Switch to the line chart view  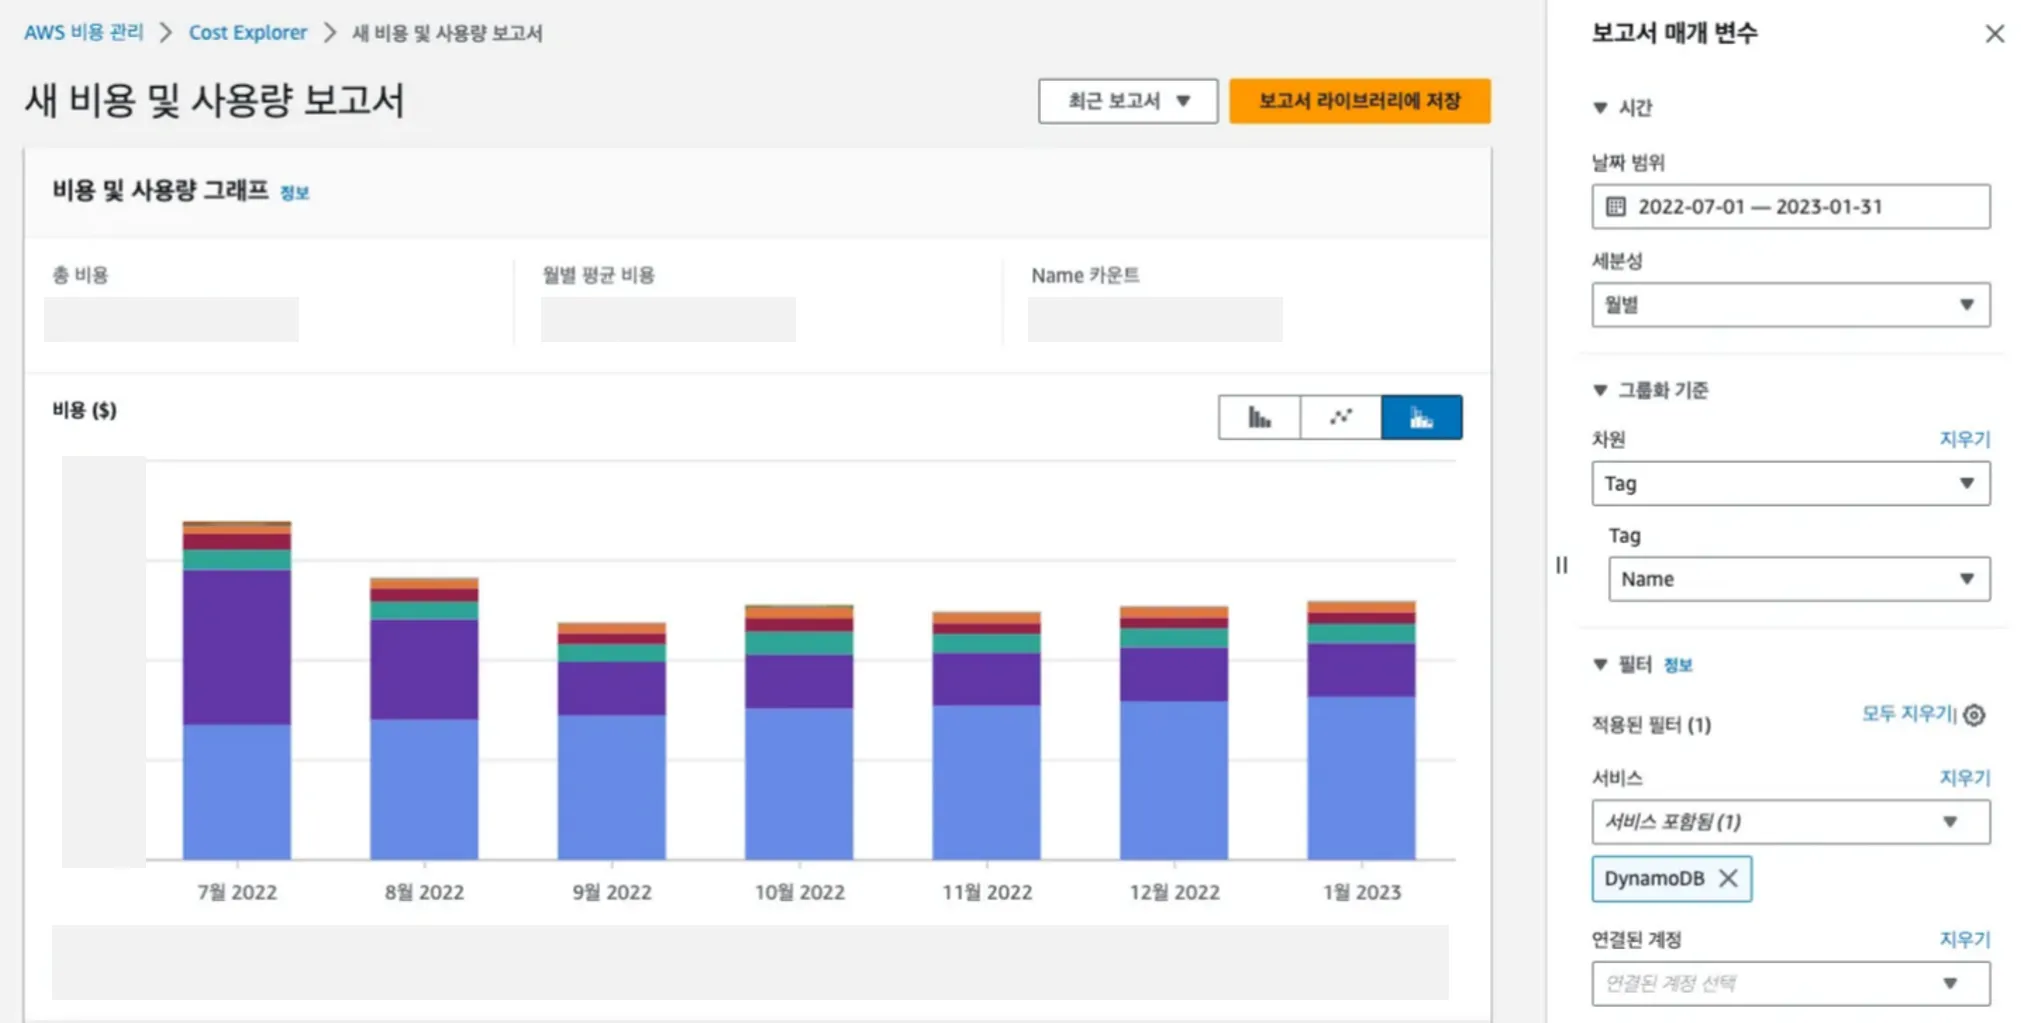coord(1340,417)
